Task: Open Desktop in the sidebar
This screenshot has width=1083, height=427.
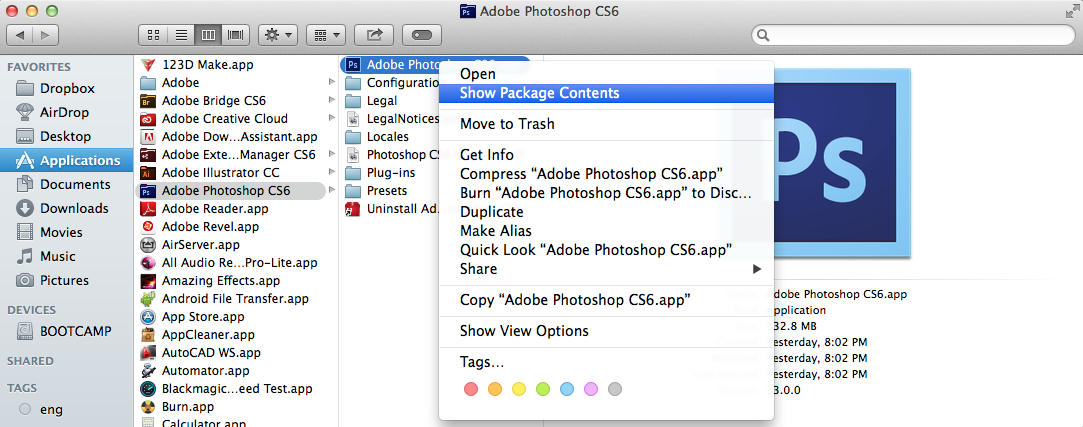Action: [66, 136]
